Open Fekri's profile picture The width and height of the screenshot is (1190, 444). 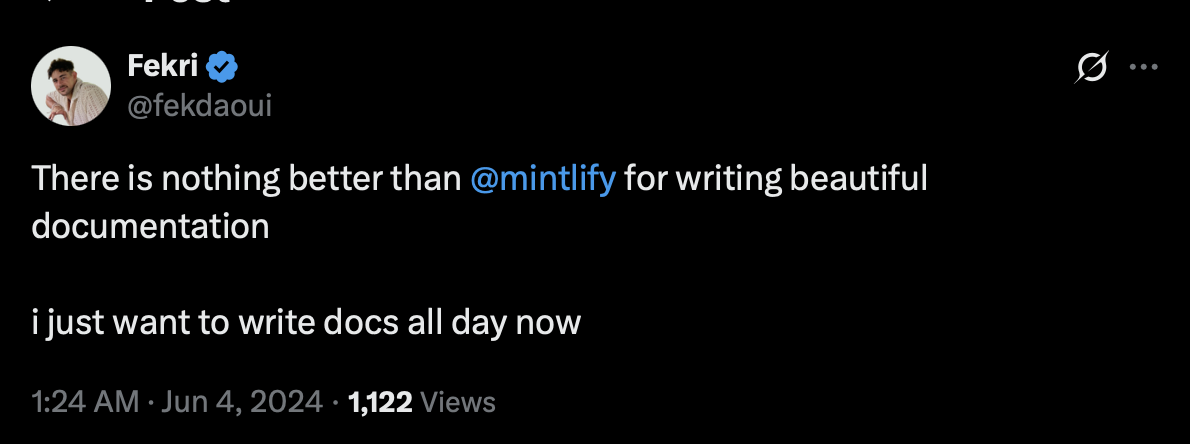click(71, 86)
